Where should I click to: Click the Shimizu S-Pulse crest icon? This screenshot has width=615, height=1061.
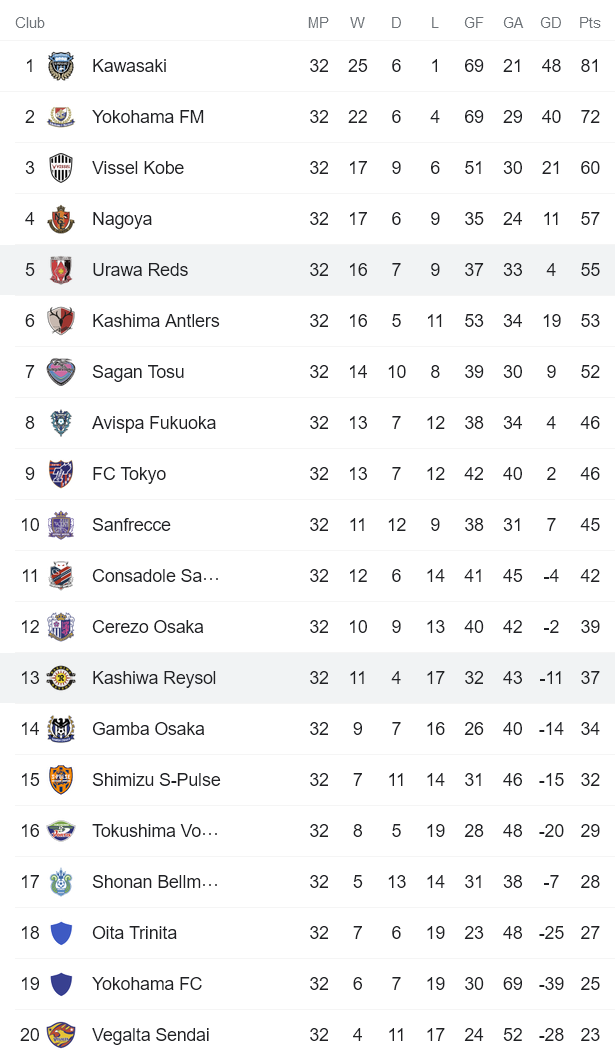tap(61, 779)
